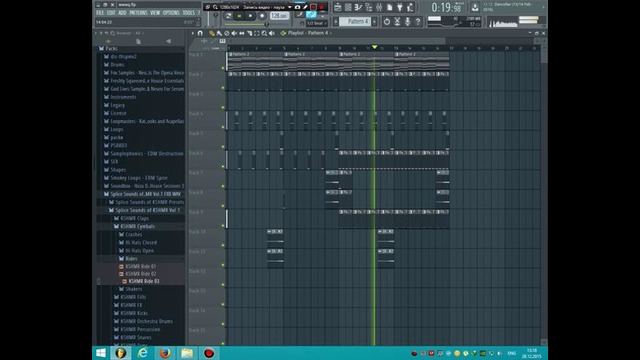Viewport: 640px width, 360px height.
Task: Open the VIEW menu
Action: (x=155, y=13)
